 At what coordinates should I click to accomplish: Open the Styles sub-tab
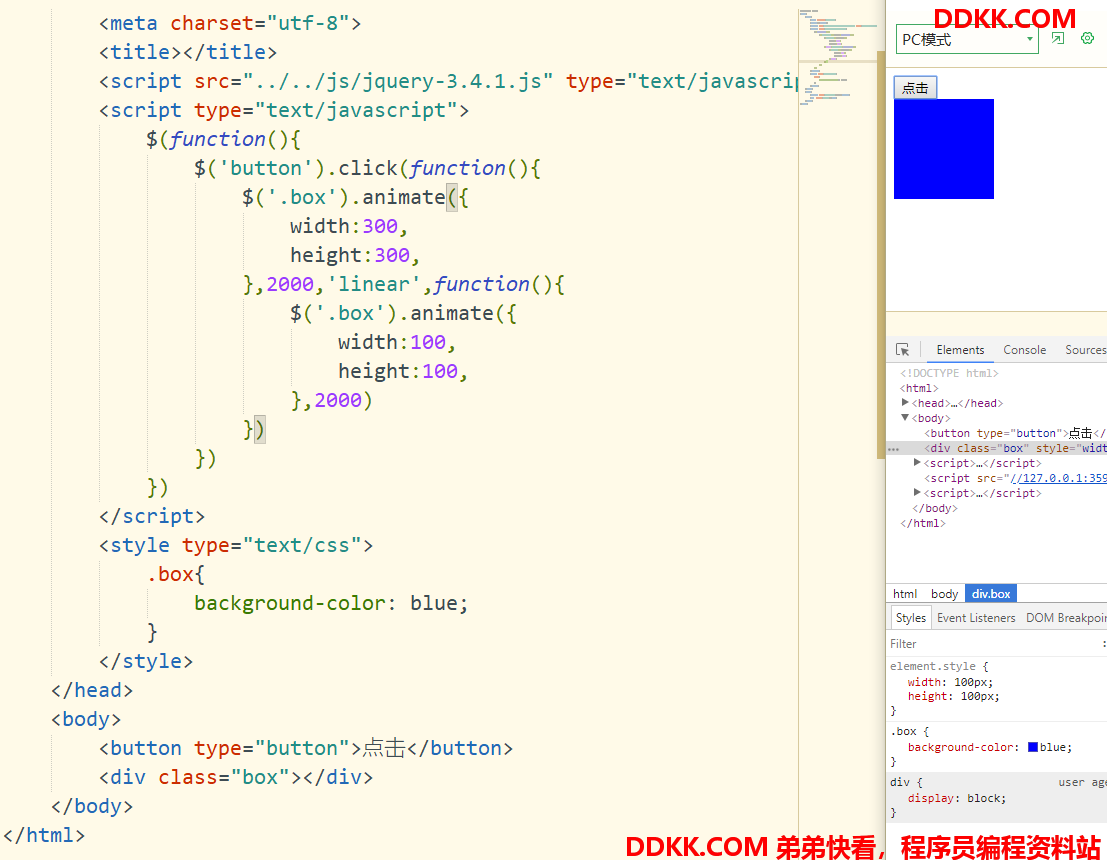point(910,618)
